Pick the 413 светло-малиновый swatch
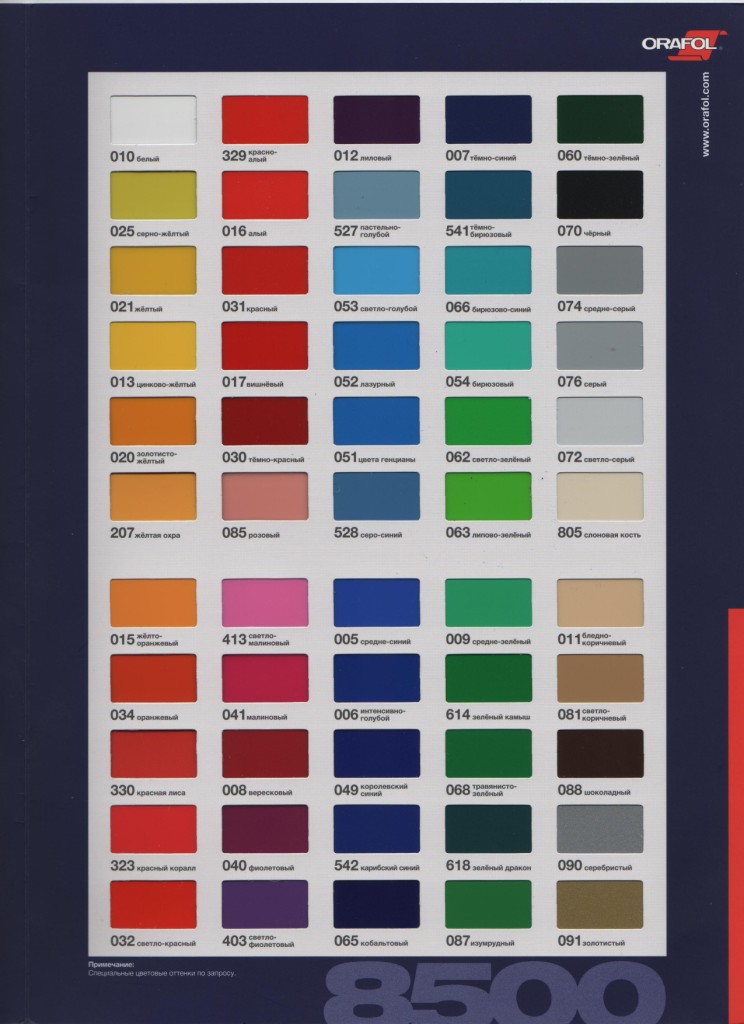Image resolution: width=744 pixels, height=1024 pixels. pyautogui.click(x=264, y=602)
